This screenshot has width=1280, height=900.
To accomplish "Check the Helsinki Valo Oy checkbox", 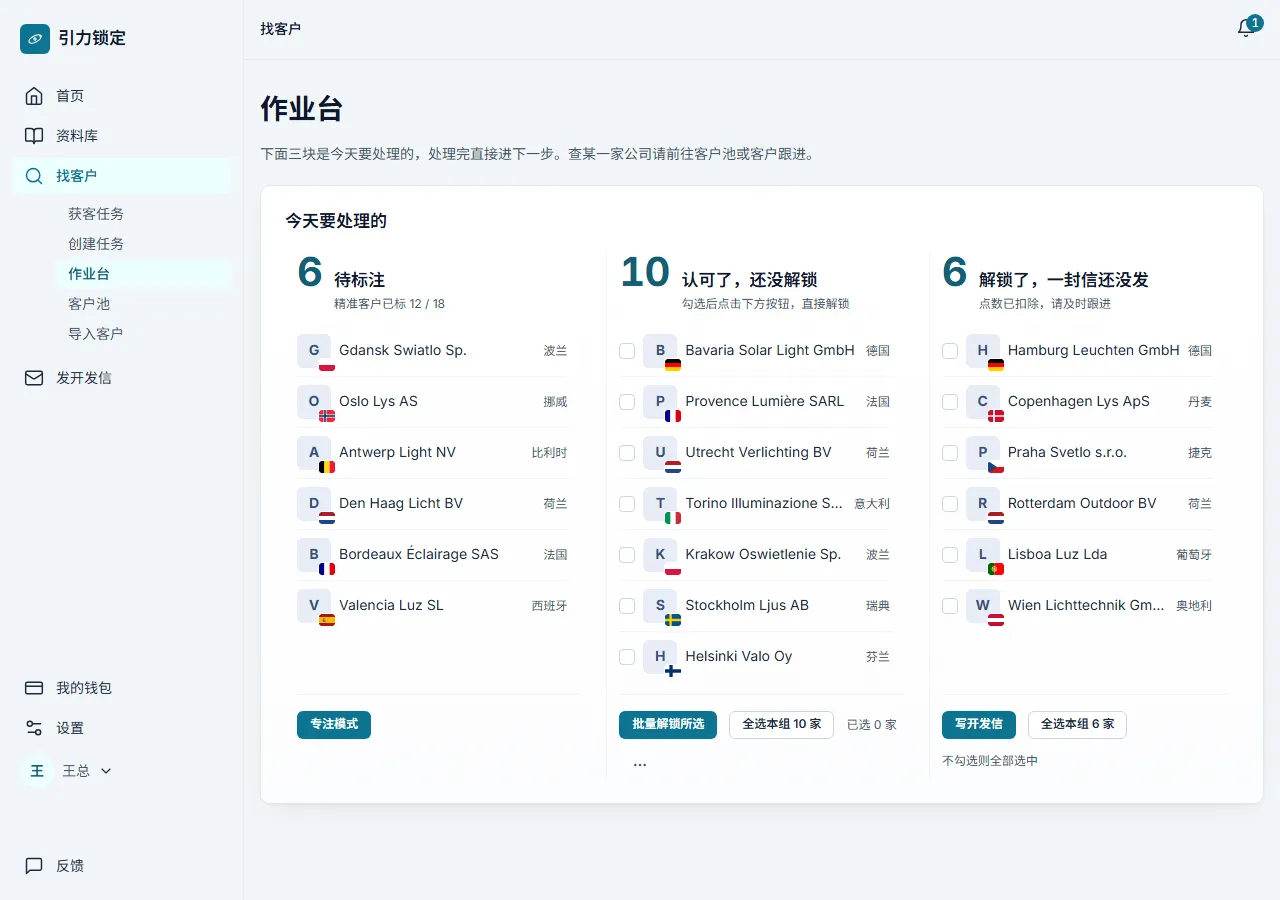I will tap(627, 657).
